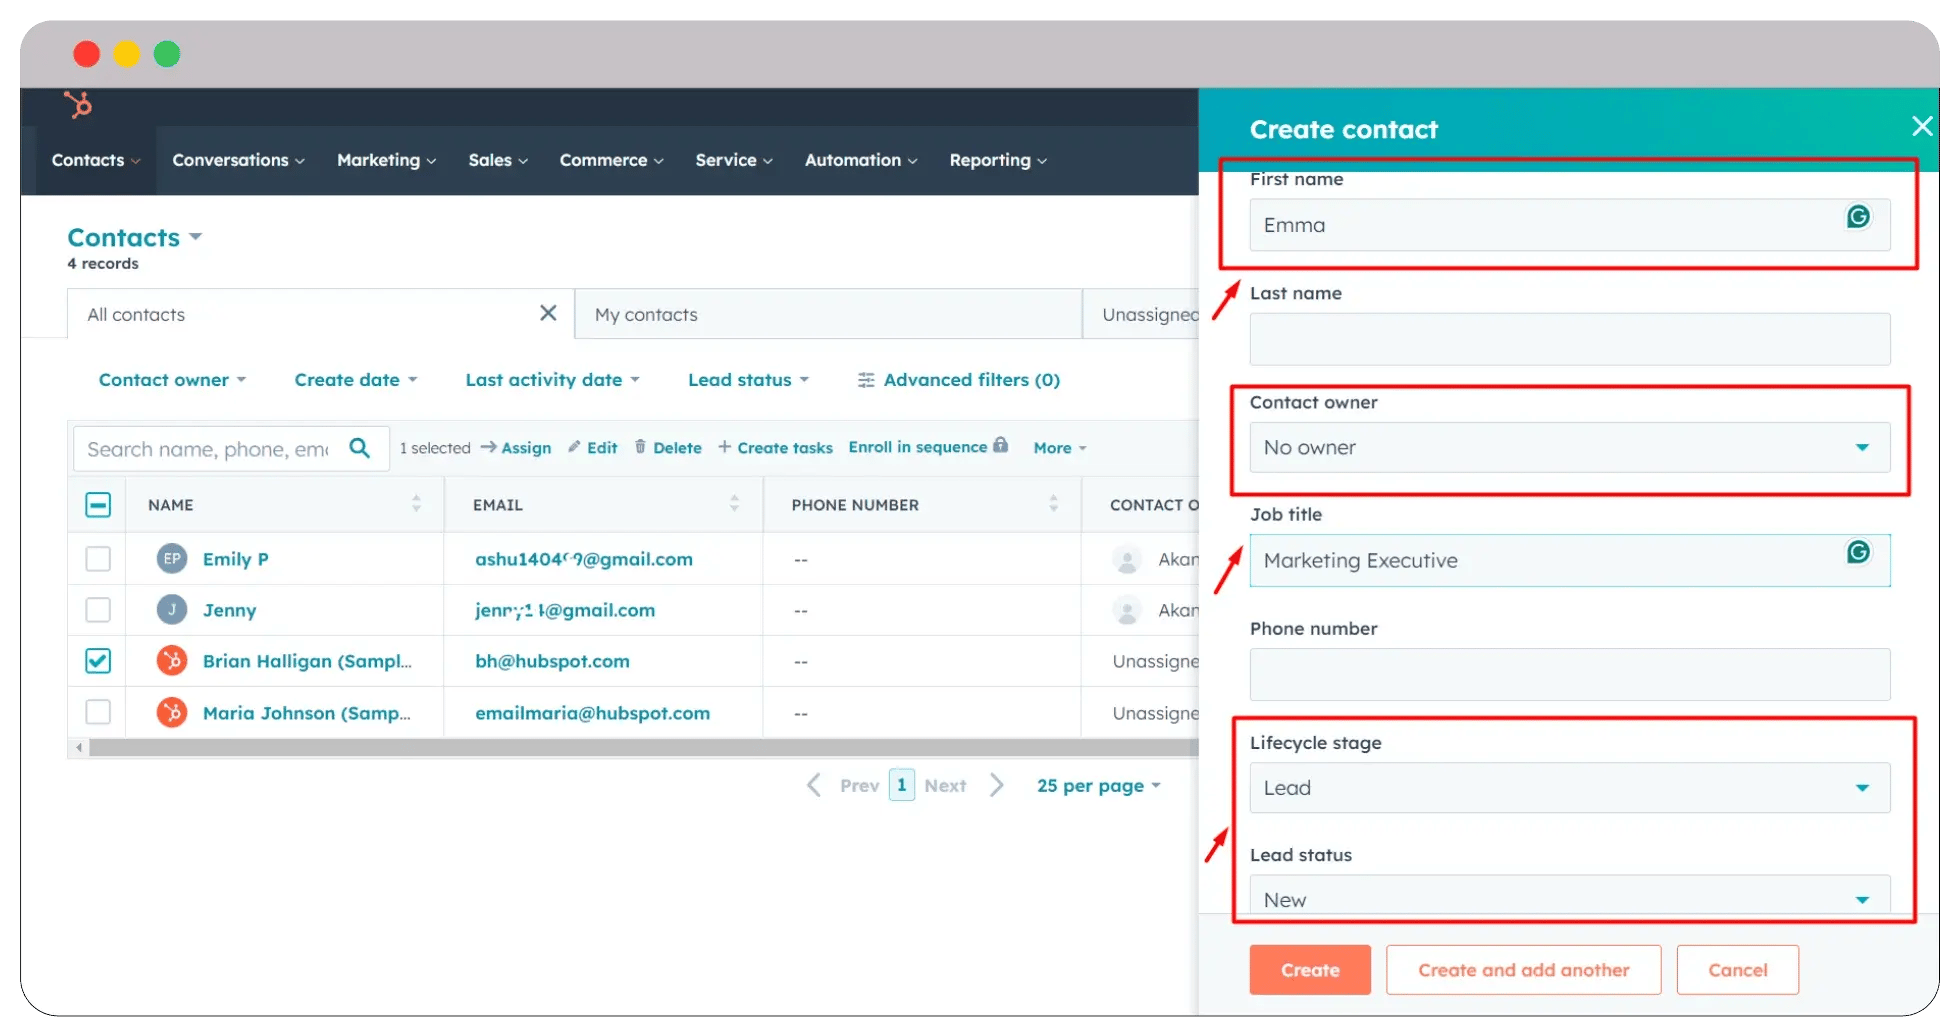Screen dimensions: 1960x1031
Task: Uncheck Brian Halligan's row checkbox
Action: tap(97, 660)
